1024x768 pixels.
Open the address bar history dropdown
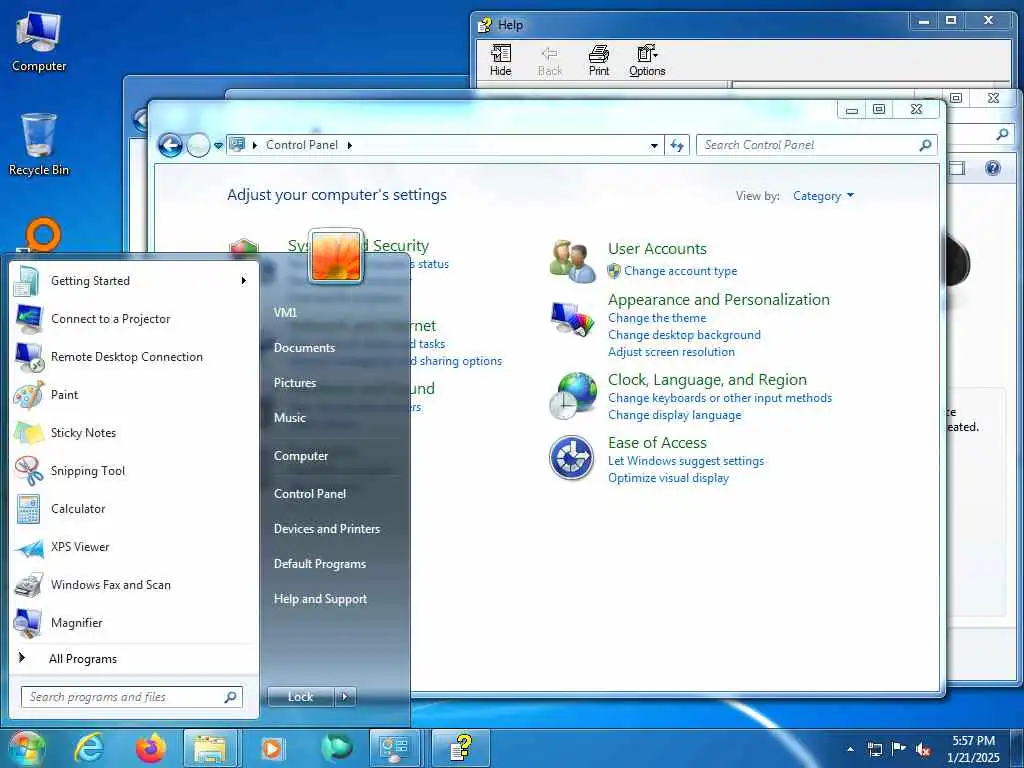tap(654, 146)
